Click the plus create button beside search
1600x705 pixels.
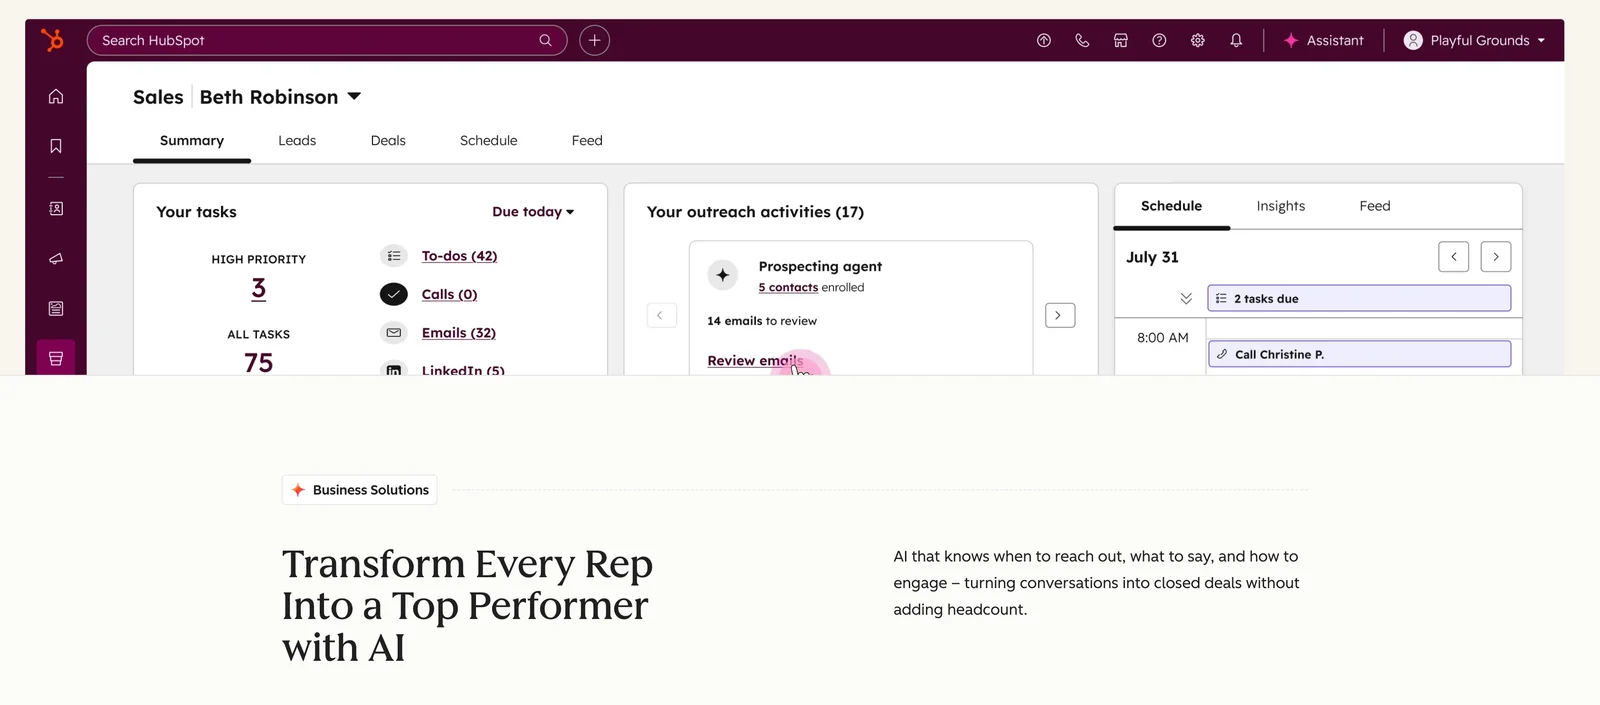click(594, 41)
